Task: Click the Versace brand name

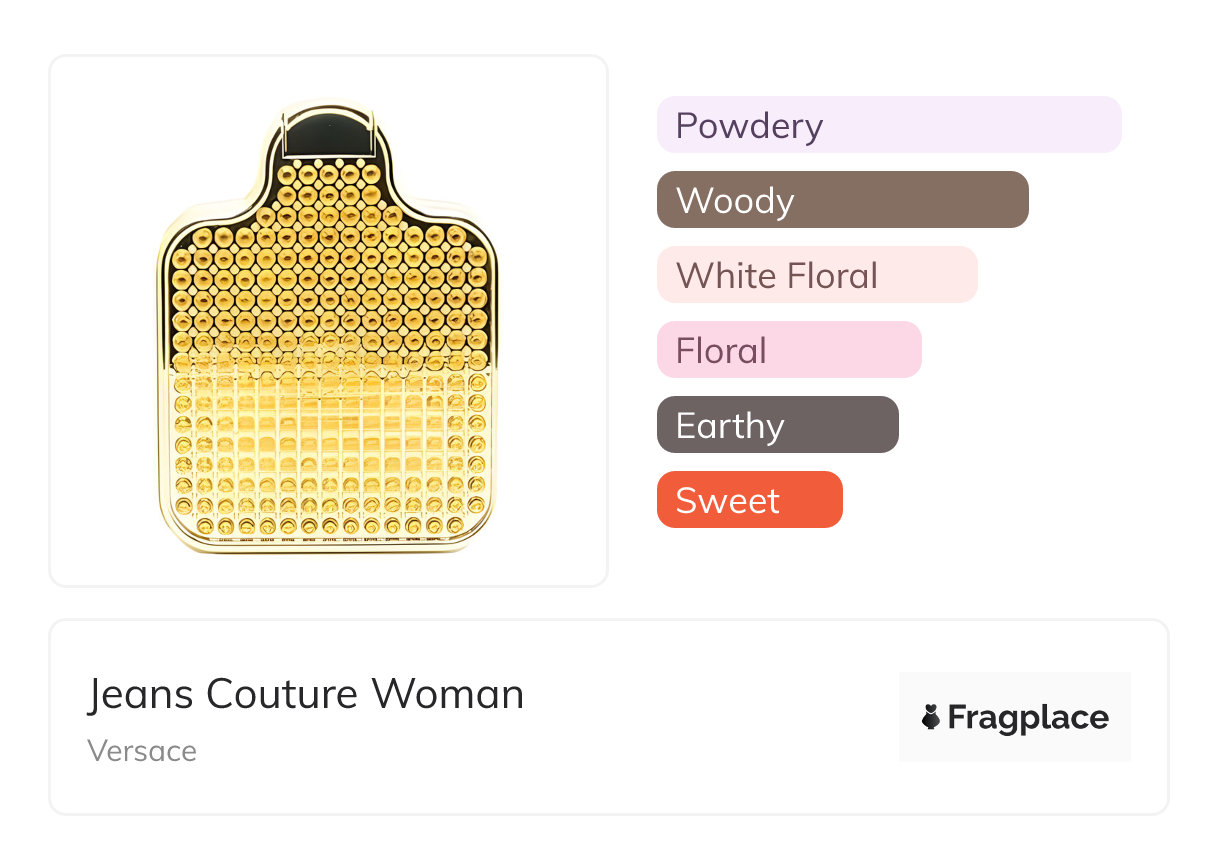Action: tap(142, 751)
